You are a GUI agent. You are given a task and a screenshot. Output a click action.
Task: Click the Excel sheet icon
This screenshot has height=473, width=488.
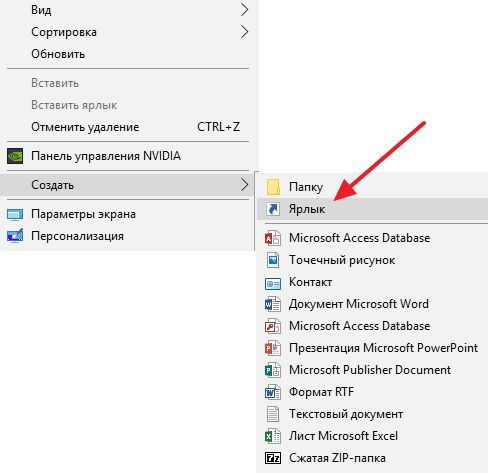(x=273, y=436)
